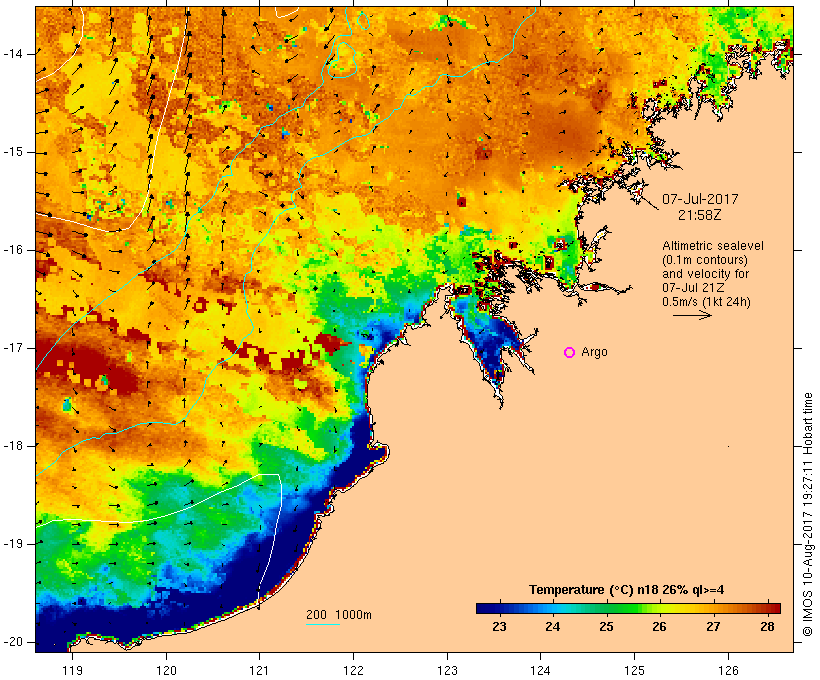The image size is (820, 680).
Task: Click the 'Argo' label text
Action: 595,353
